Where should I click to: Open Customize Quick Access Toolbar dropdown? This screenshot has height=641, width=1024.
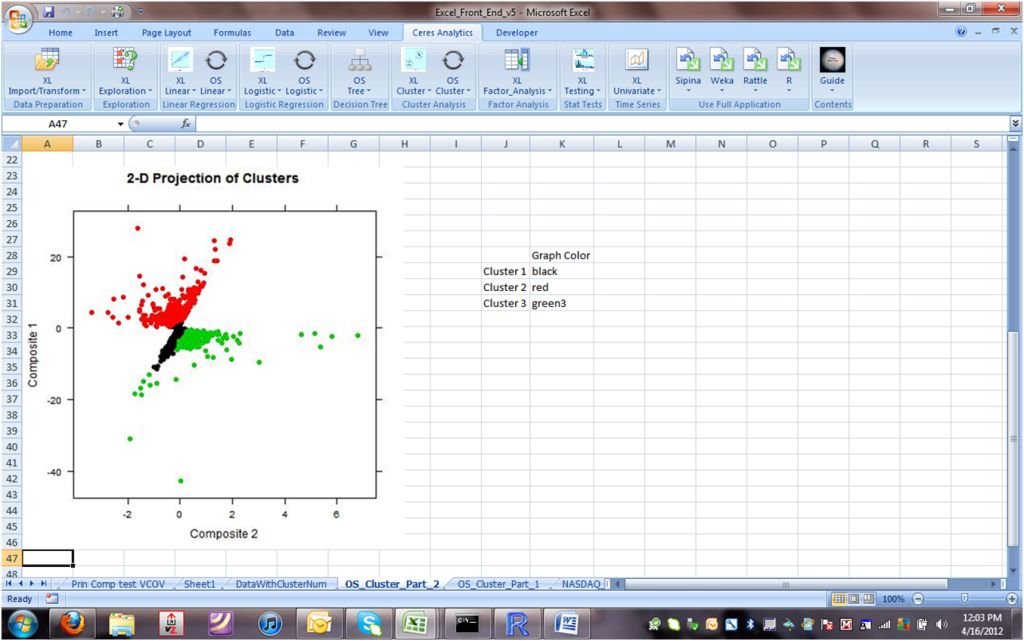140,11
